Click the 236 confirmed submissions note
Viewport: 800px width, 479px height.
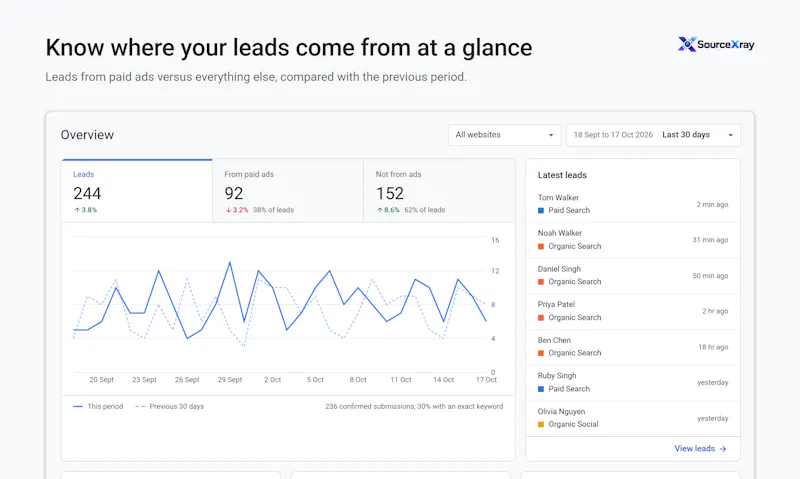pos(414,407)
